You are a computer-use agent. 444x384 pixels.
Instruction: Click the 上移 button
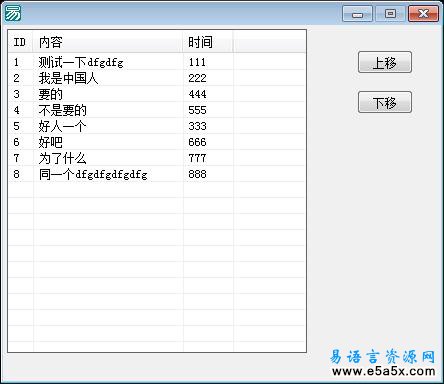coord(385,62)
